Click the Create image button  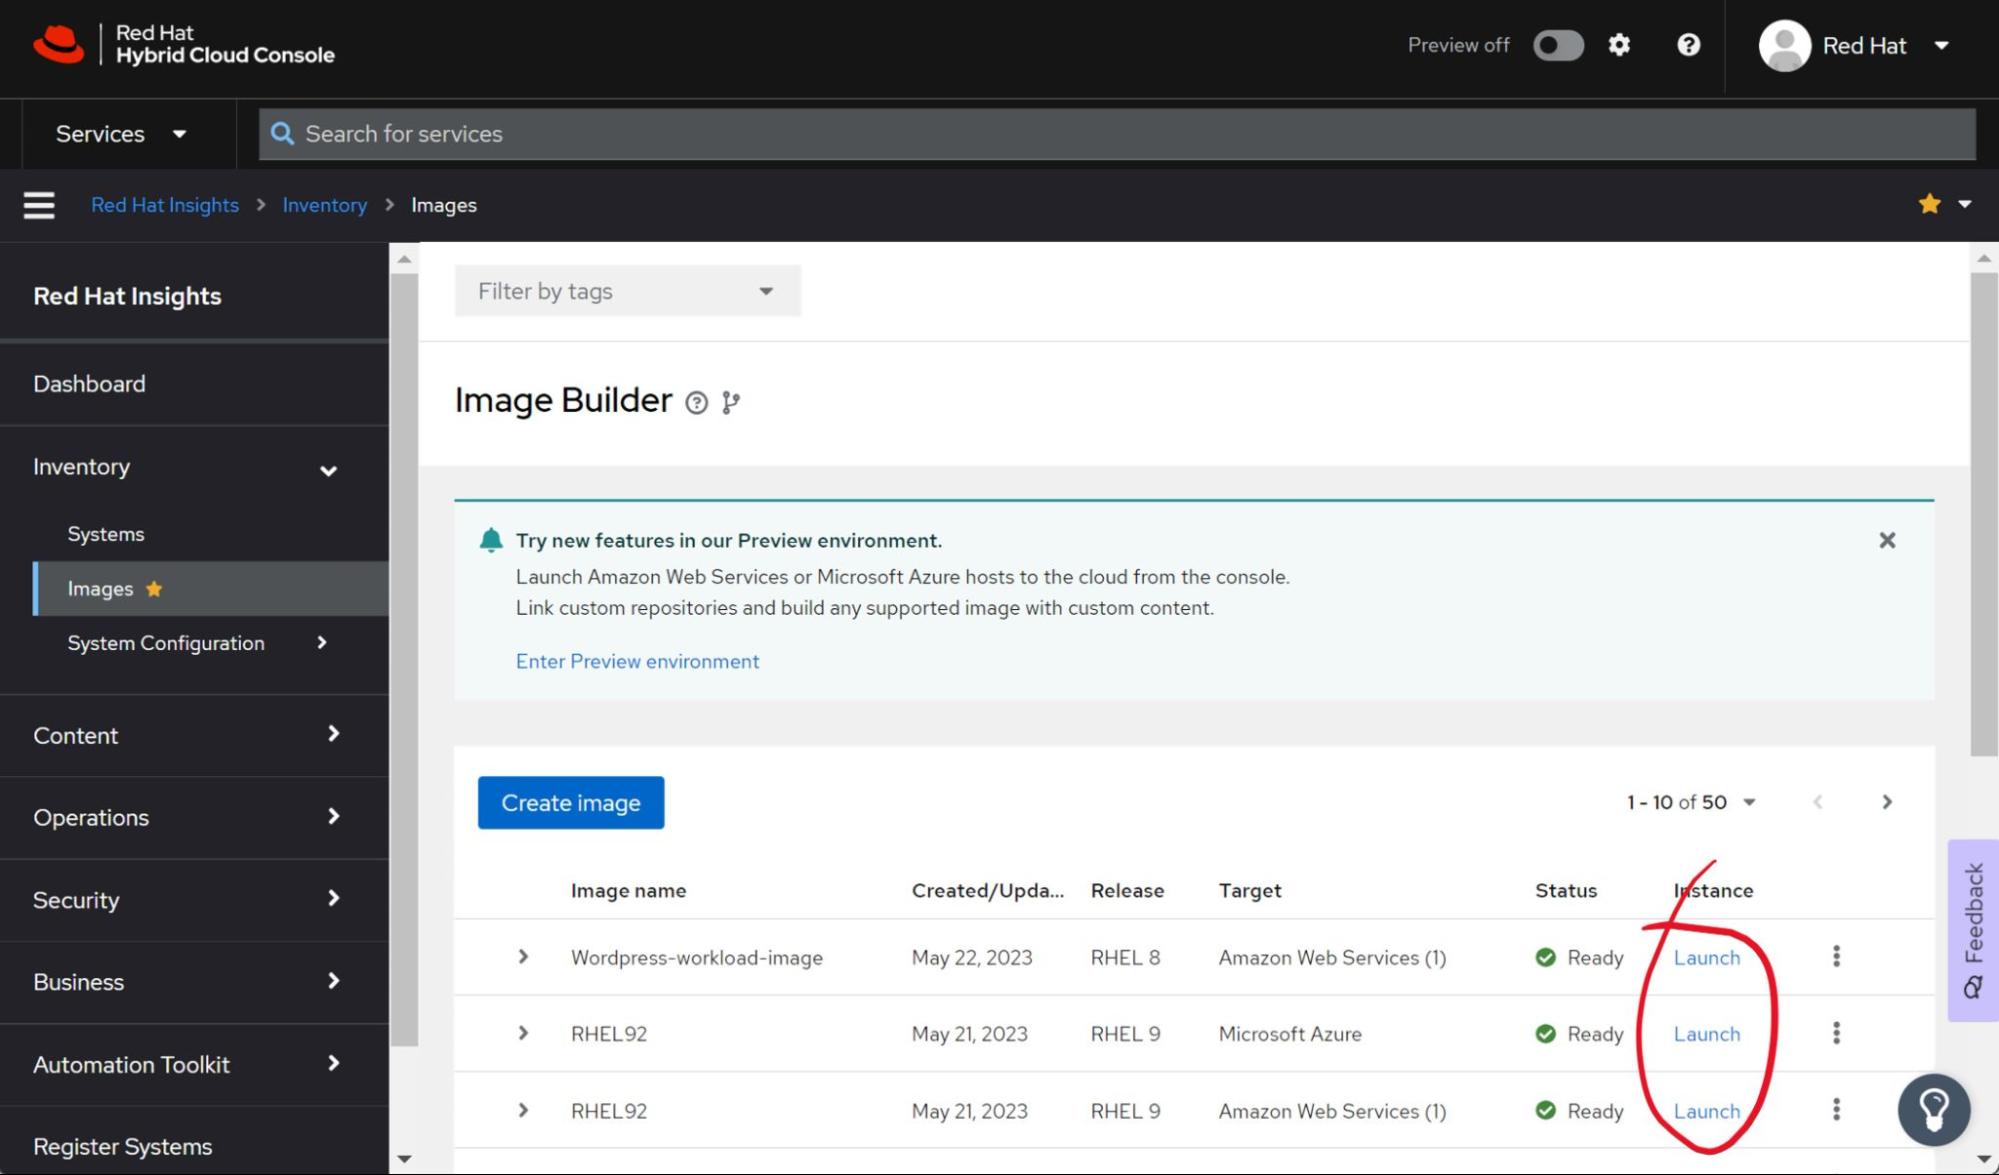tap(571, 803)
